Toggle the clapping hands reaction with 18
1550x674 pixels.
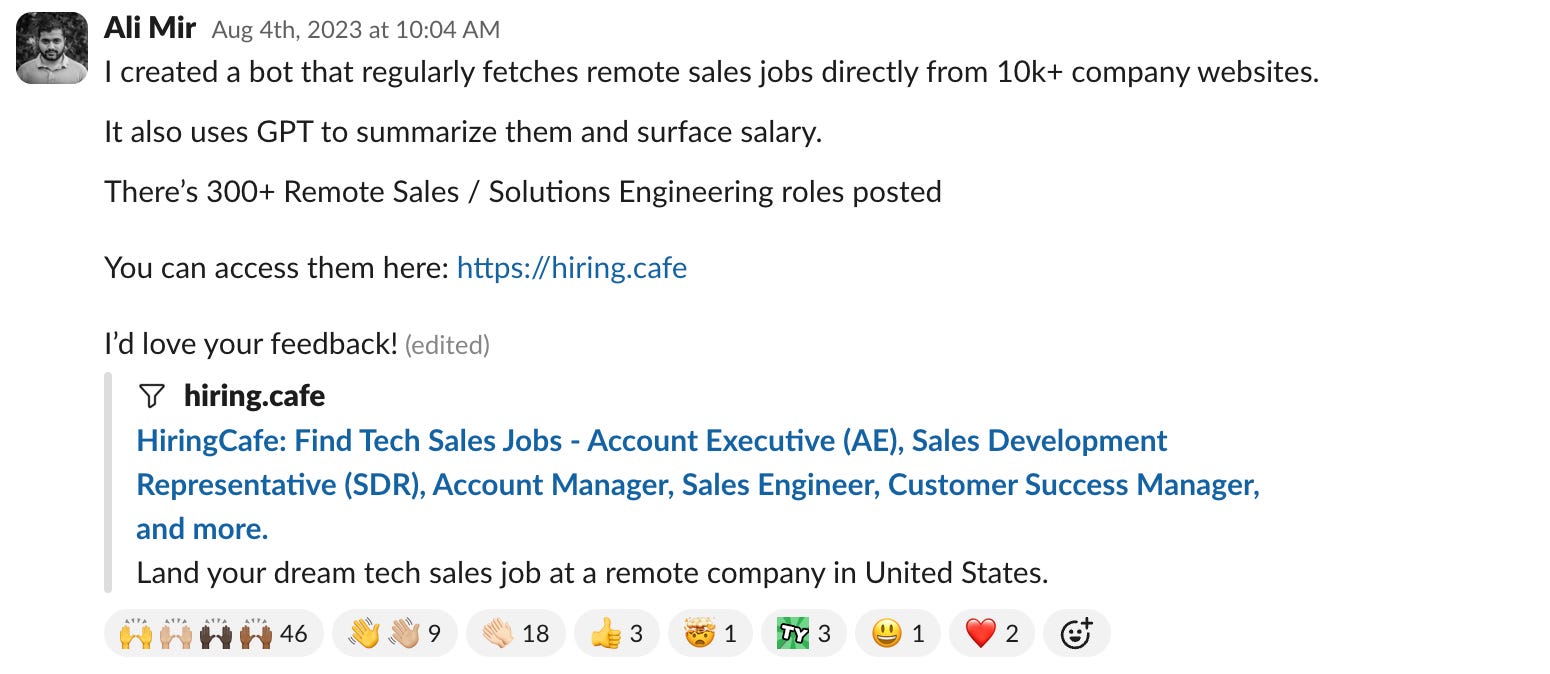point(516,633)
